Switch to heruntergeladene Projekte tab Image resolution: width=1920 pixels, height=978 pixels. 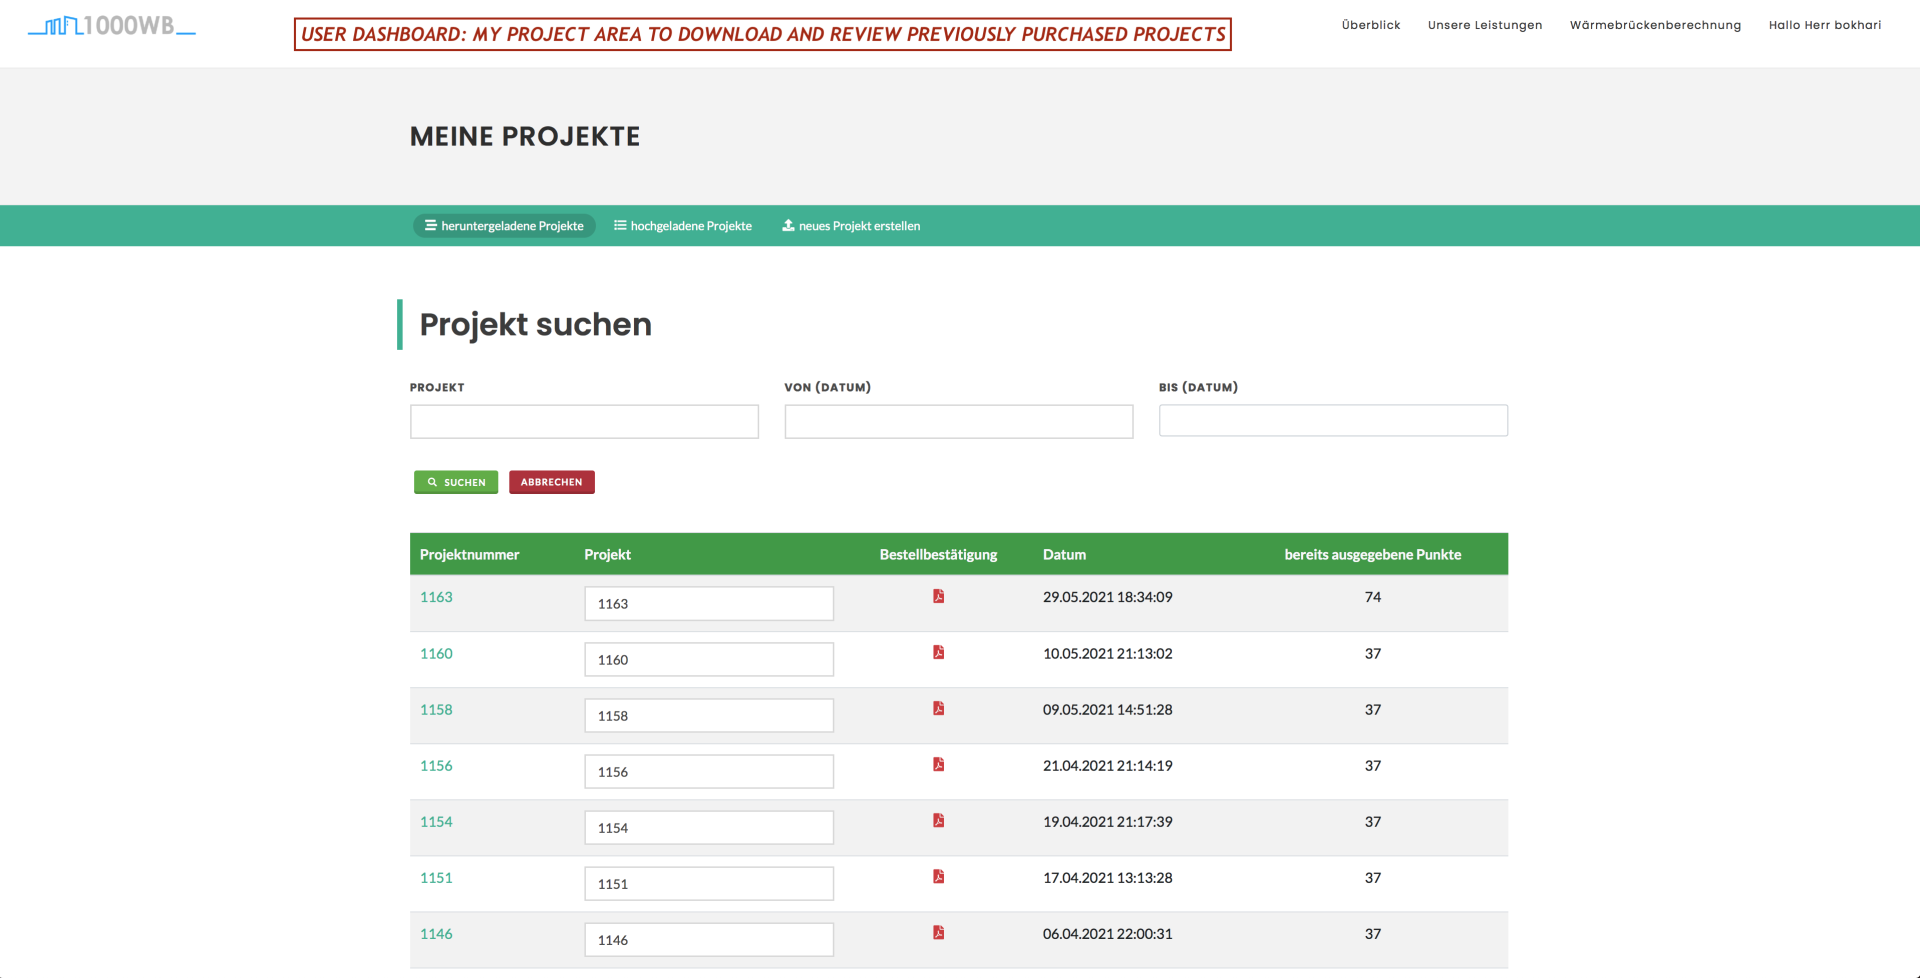click(x=504, y=226)
